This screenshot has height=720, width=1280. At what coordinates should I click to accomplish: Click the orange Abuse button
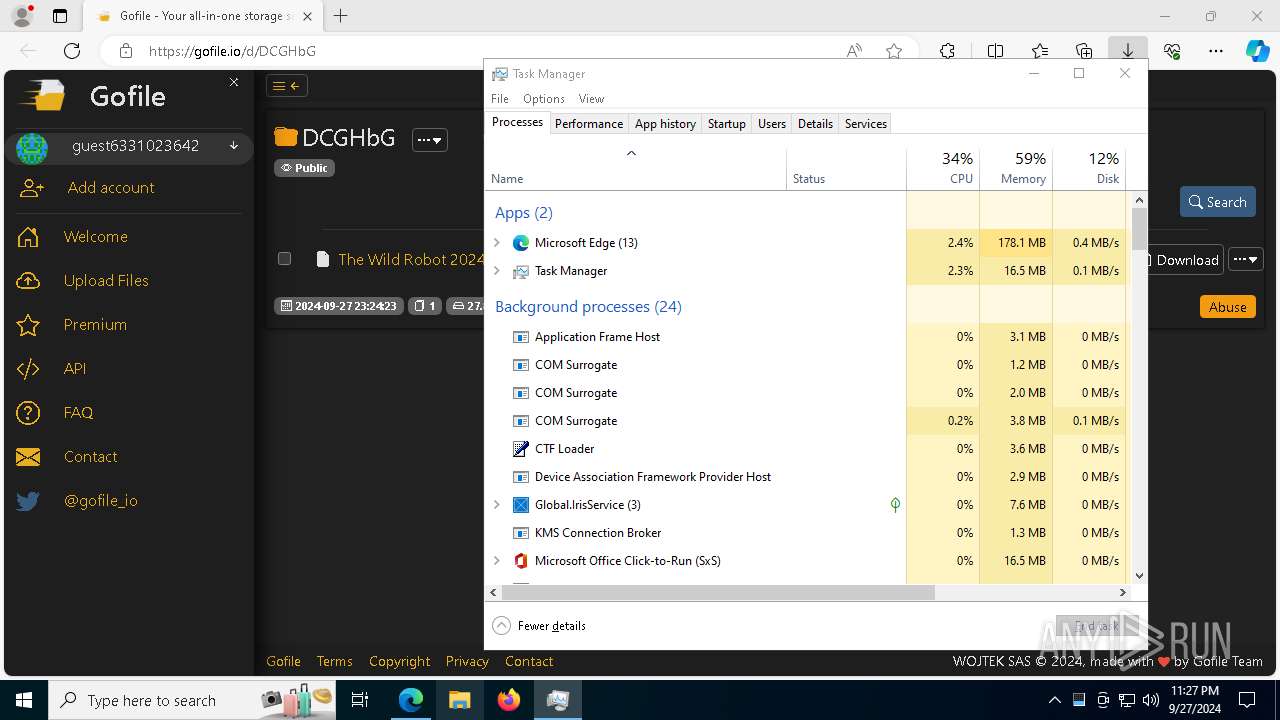(x=1228, y=307)
